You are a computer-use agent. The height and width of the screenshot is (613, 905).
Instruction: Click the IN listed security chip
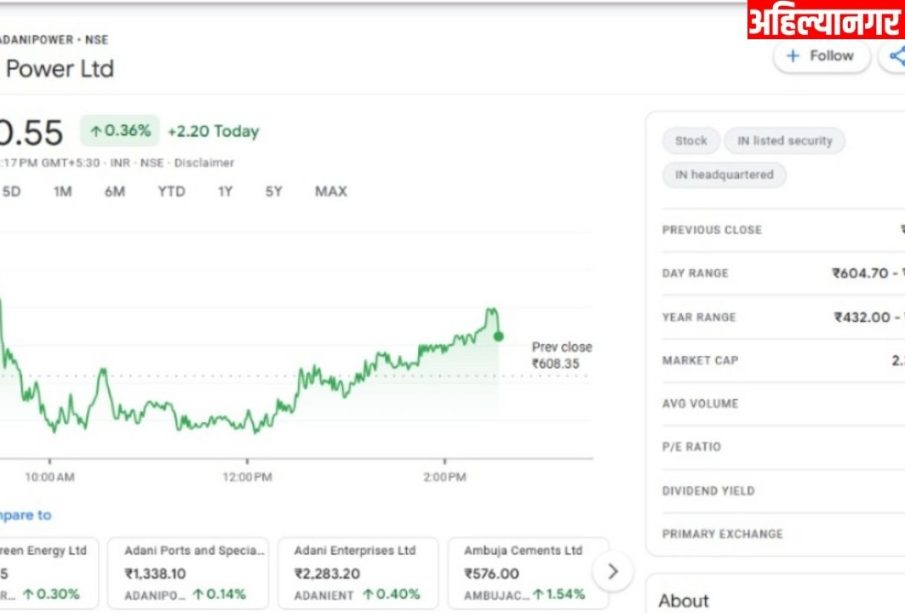point(784,141)
